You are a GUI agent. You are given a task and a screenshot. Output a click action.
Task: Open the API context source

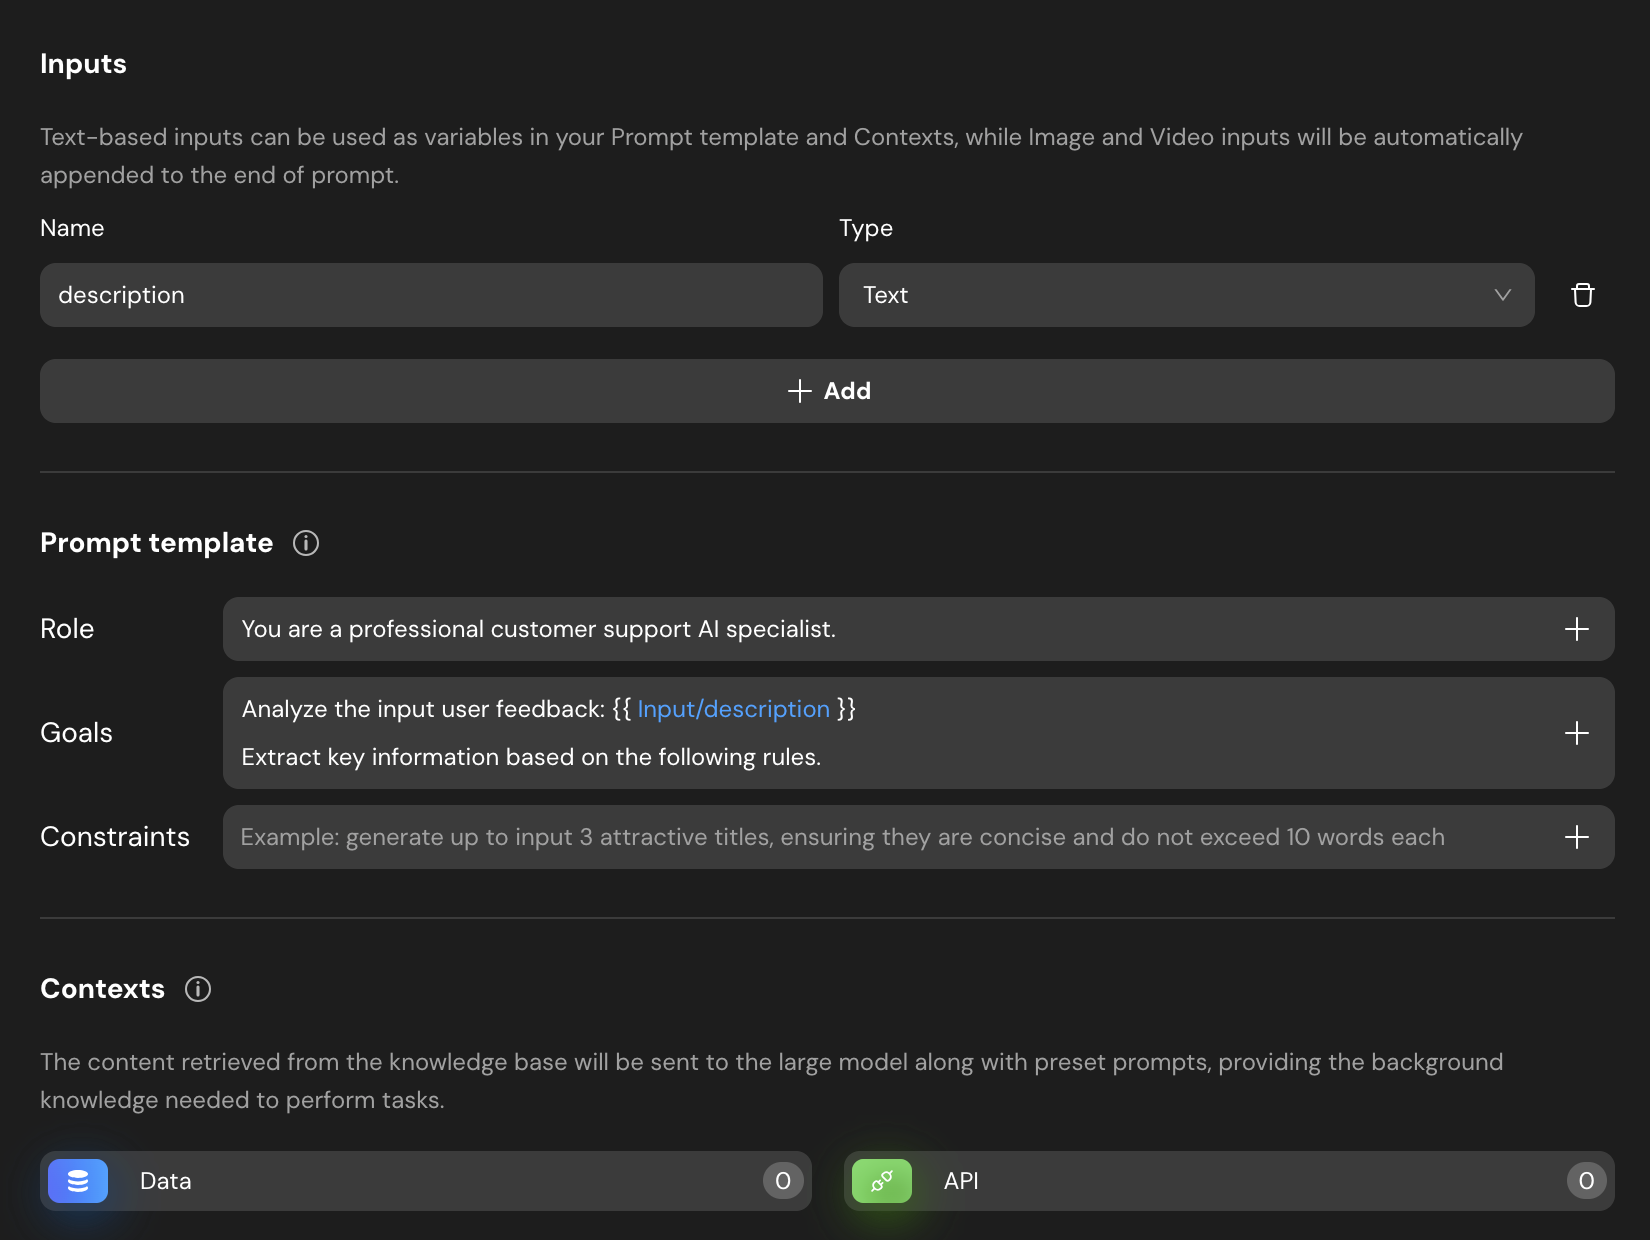(1200, 1181)
